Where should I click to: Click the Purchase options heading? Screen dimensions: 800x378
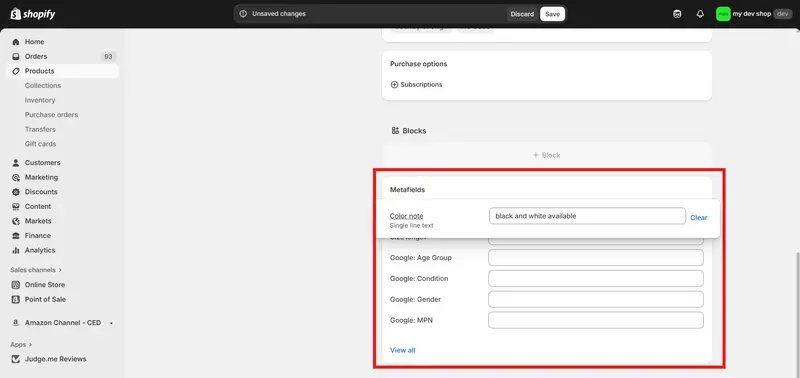tap(418, 64)
